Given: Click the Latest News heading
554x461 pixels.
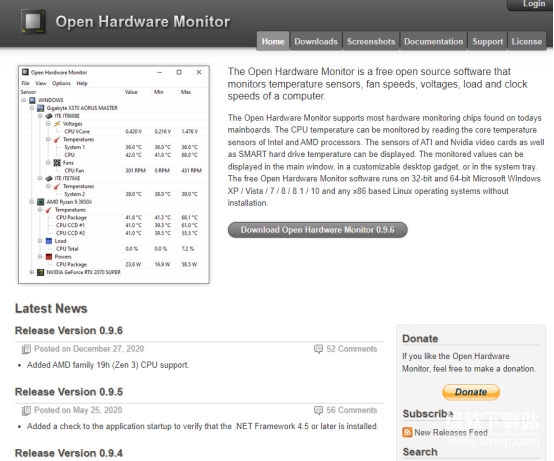Looking at the screenshot, I should point(51,309).
